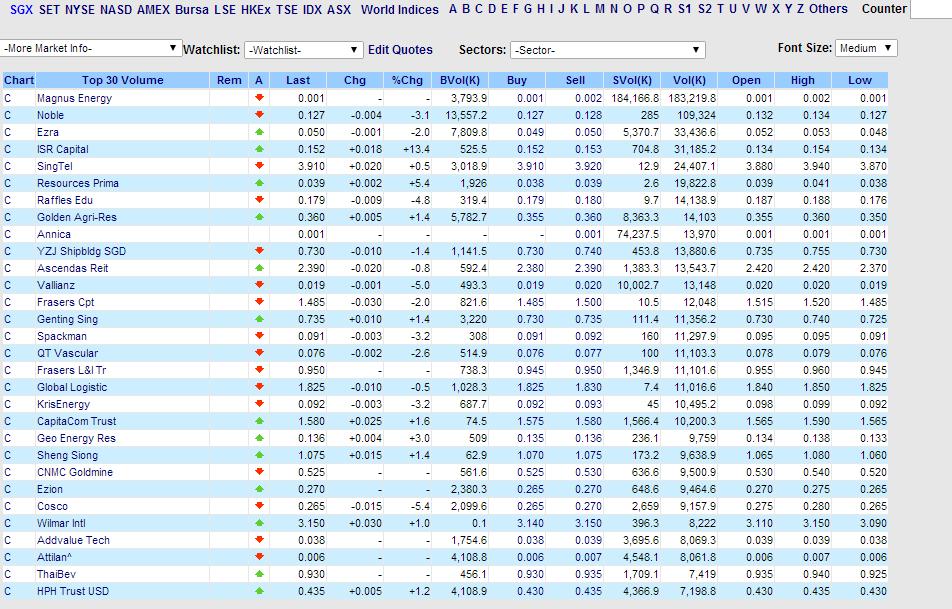
Task: Open the Spackman stock name
Action: coord(62,336)
